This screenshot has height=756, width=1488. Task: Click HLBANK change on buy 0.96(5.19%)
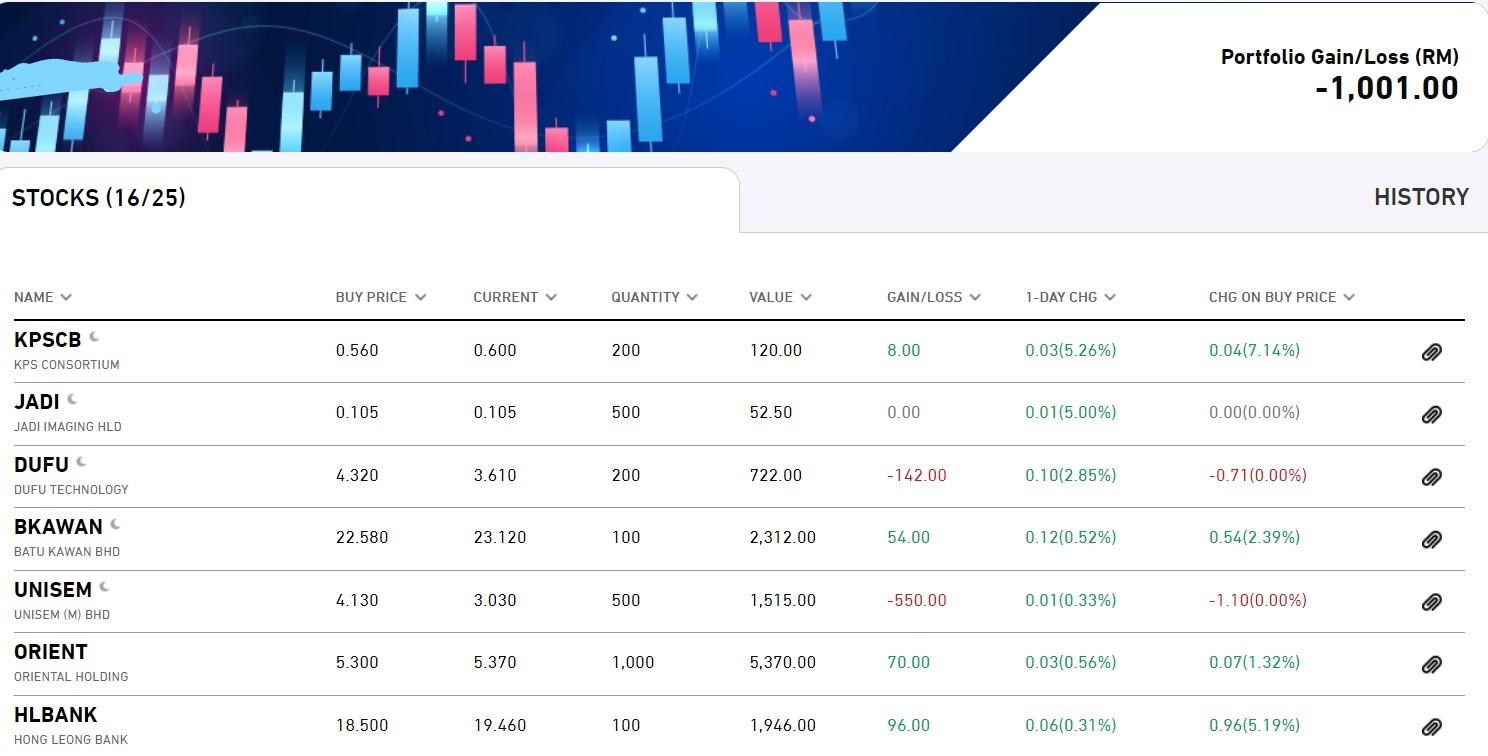pyautogui.click(x=1254, y=725)
